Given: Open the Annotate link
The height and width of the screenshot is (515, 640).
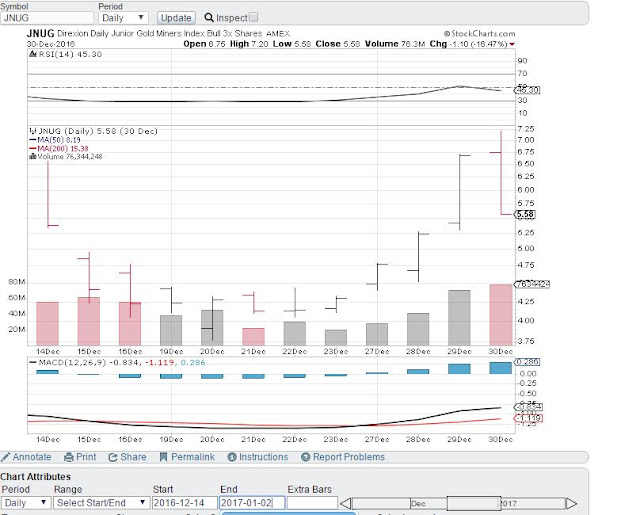Looking at the screenshot, I should [x=32, y=457].
